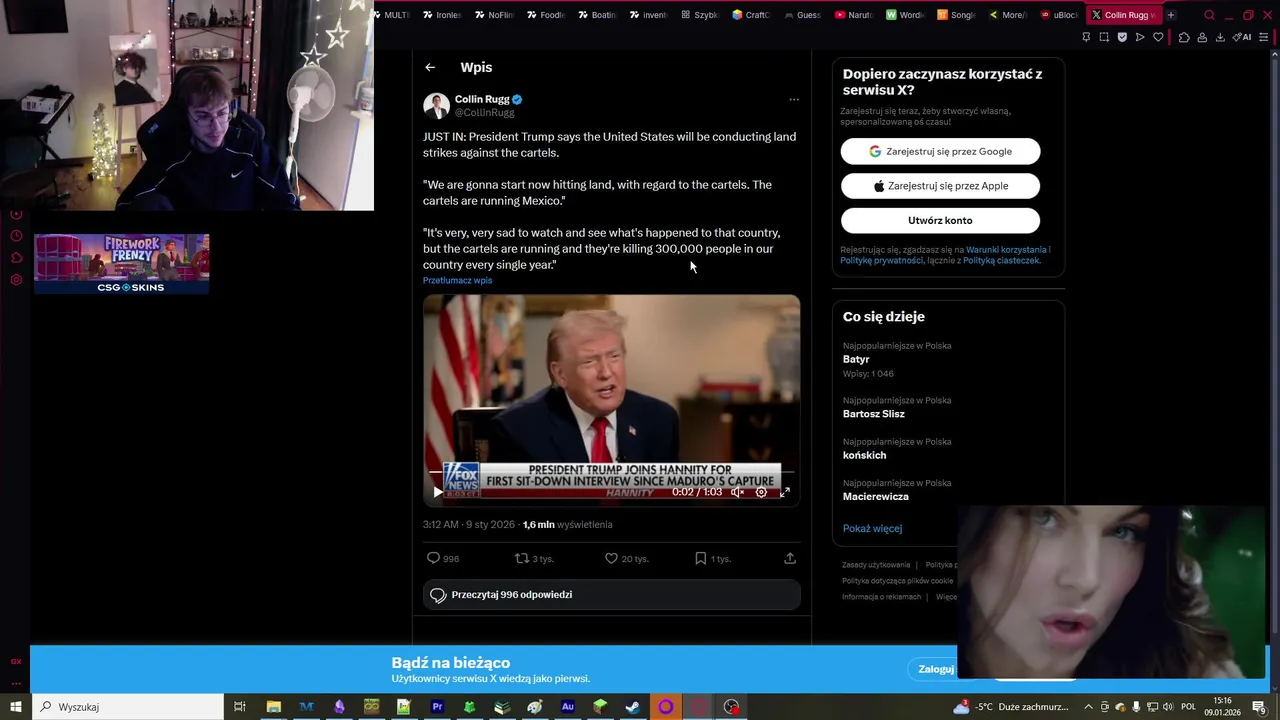Open the @CollinRugg handle link

485,113
